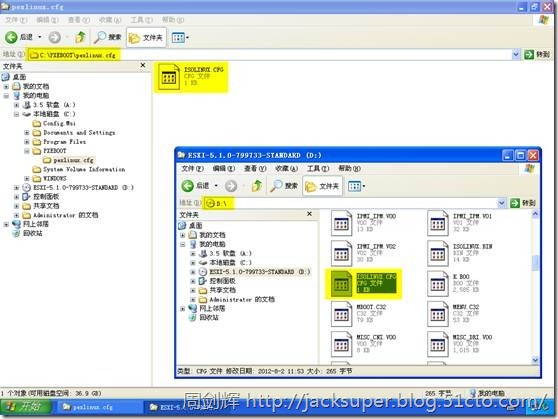
Task: Select pxelinux.cfg folder in tree
Action: [68, 160]
